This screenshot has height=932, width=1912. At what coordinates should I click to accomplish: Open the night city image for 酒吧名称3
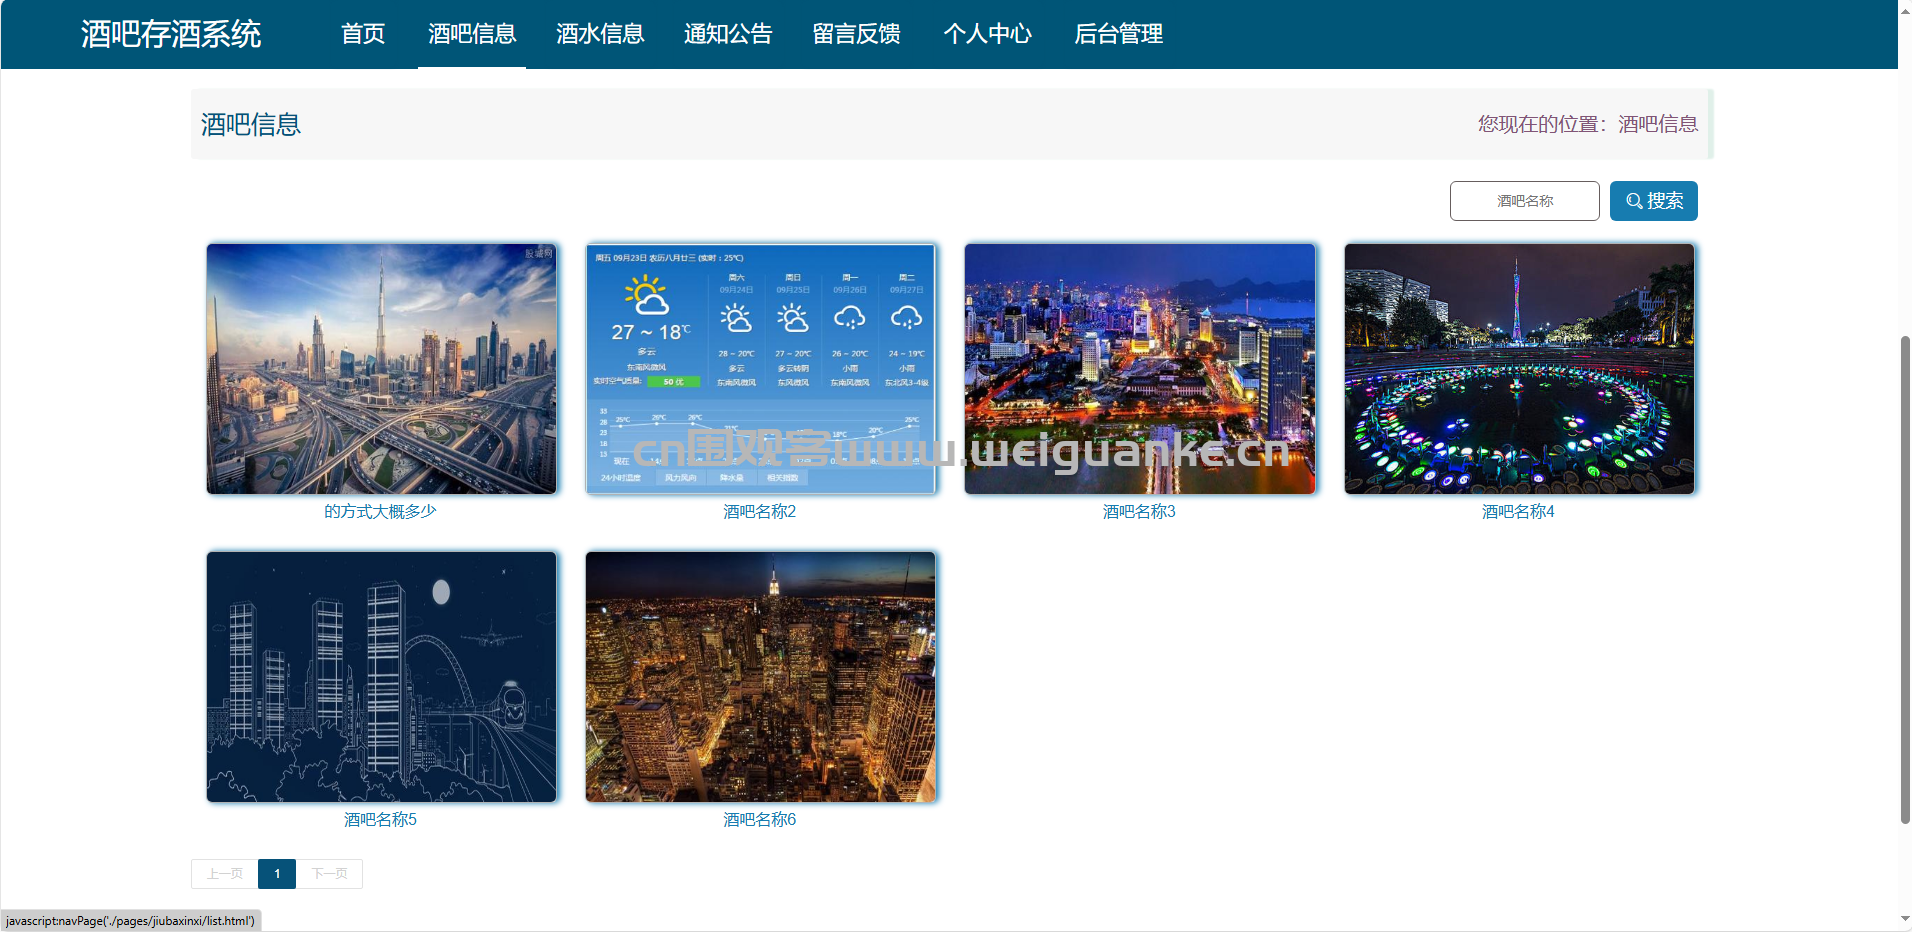coord(1140,369)
